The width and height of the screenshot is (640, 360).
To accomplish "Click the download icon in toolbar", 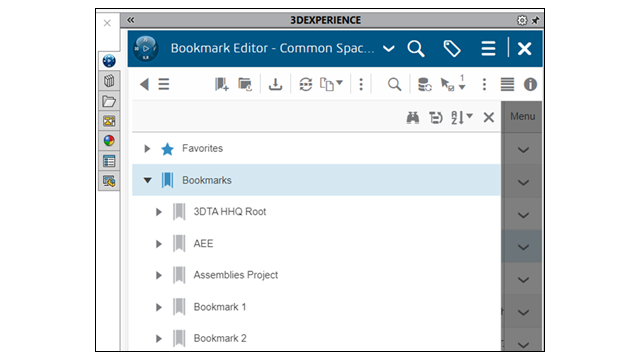I will (276, 84).
